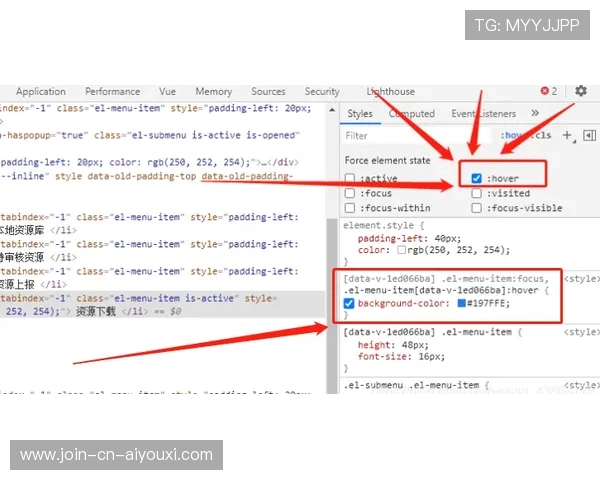This screenshot has width=600, height=480.
Task: Tick the :visited force state checkbox
Action: [477, 193]
